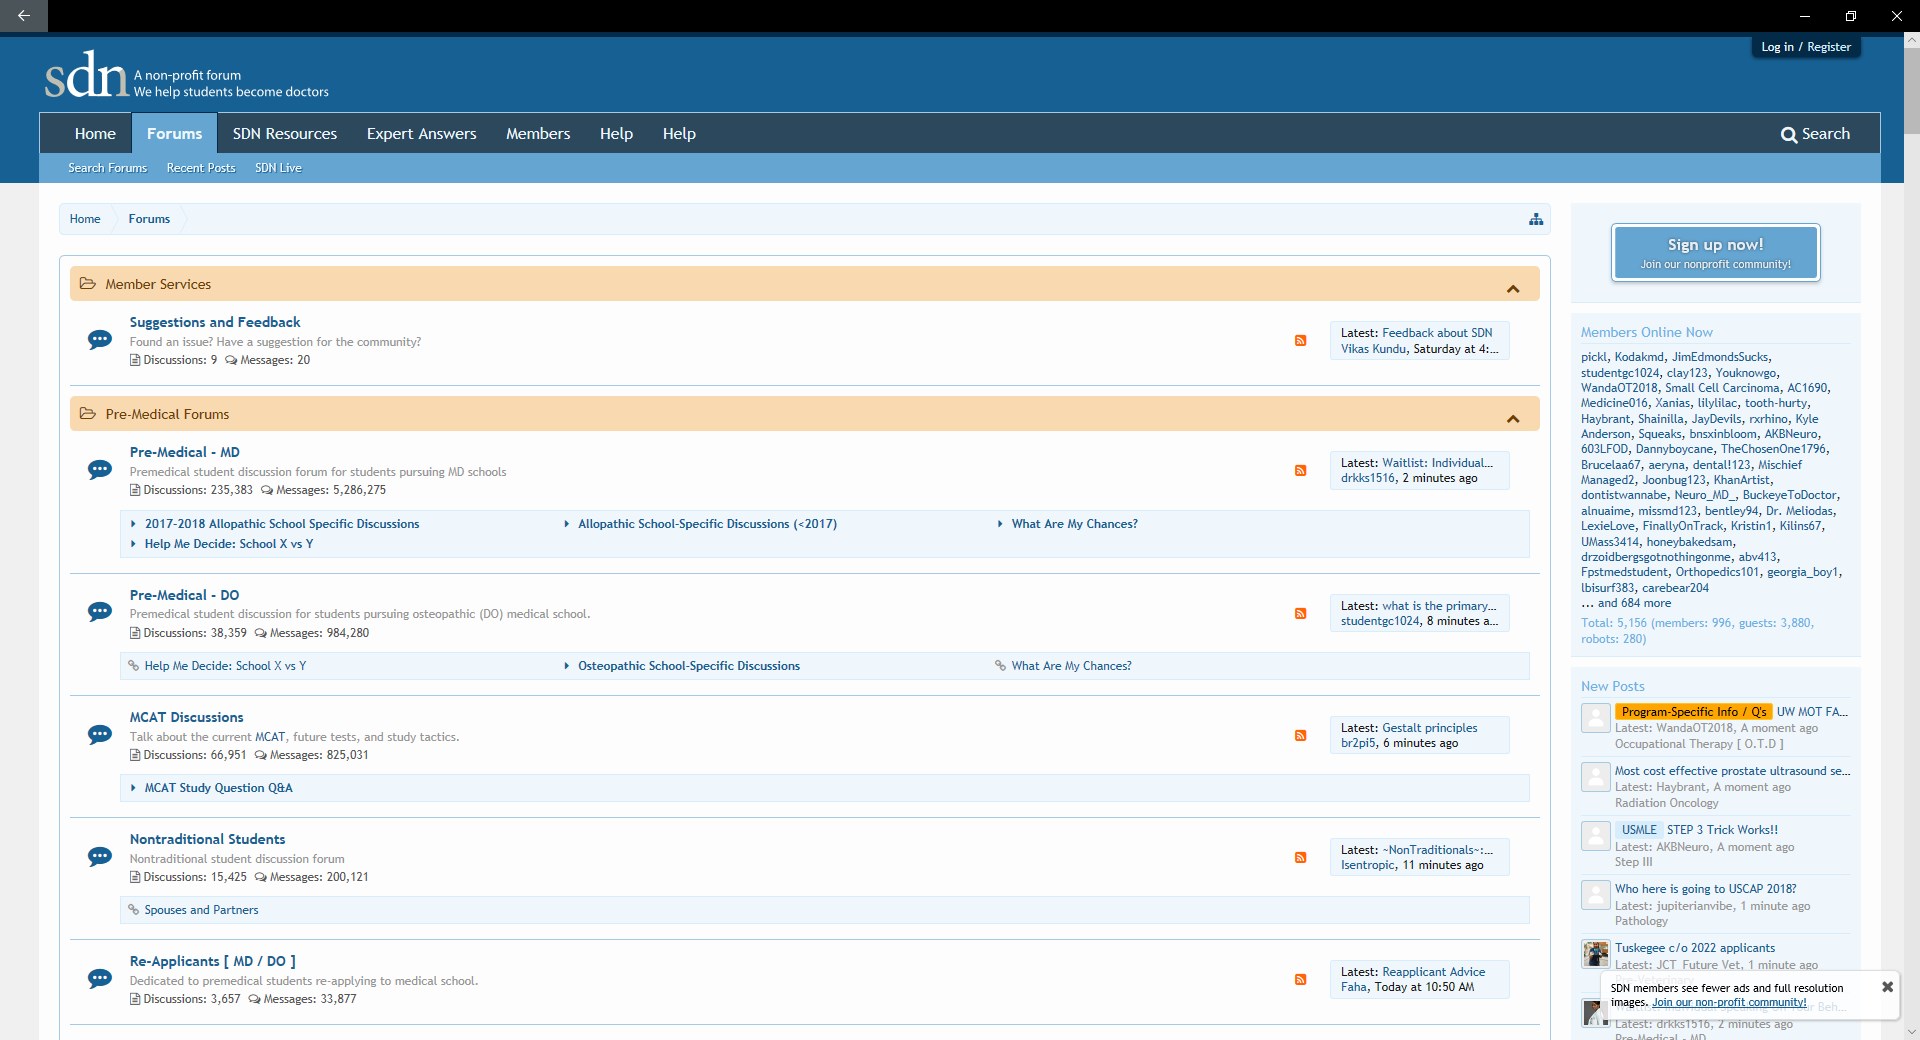Click Log in / Register
This screenshot has width=1920, height=1040.
click(1806, 47)
